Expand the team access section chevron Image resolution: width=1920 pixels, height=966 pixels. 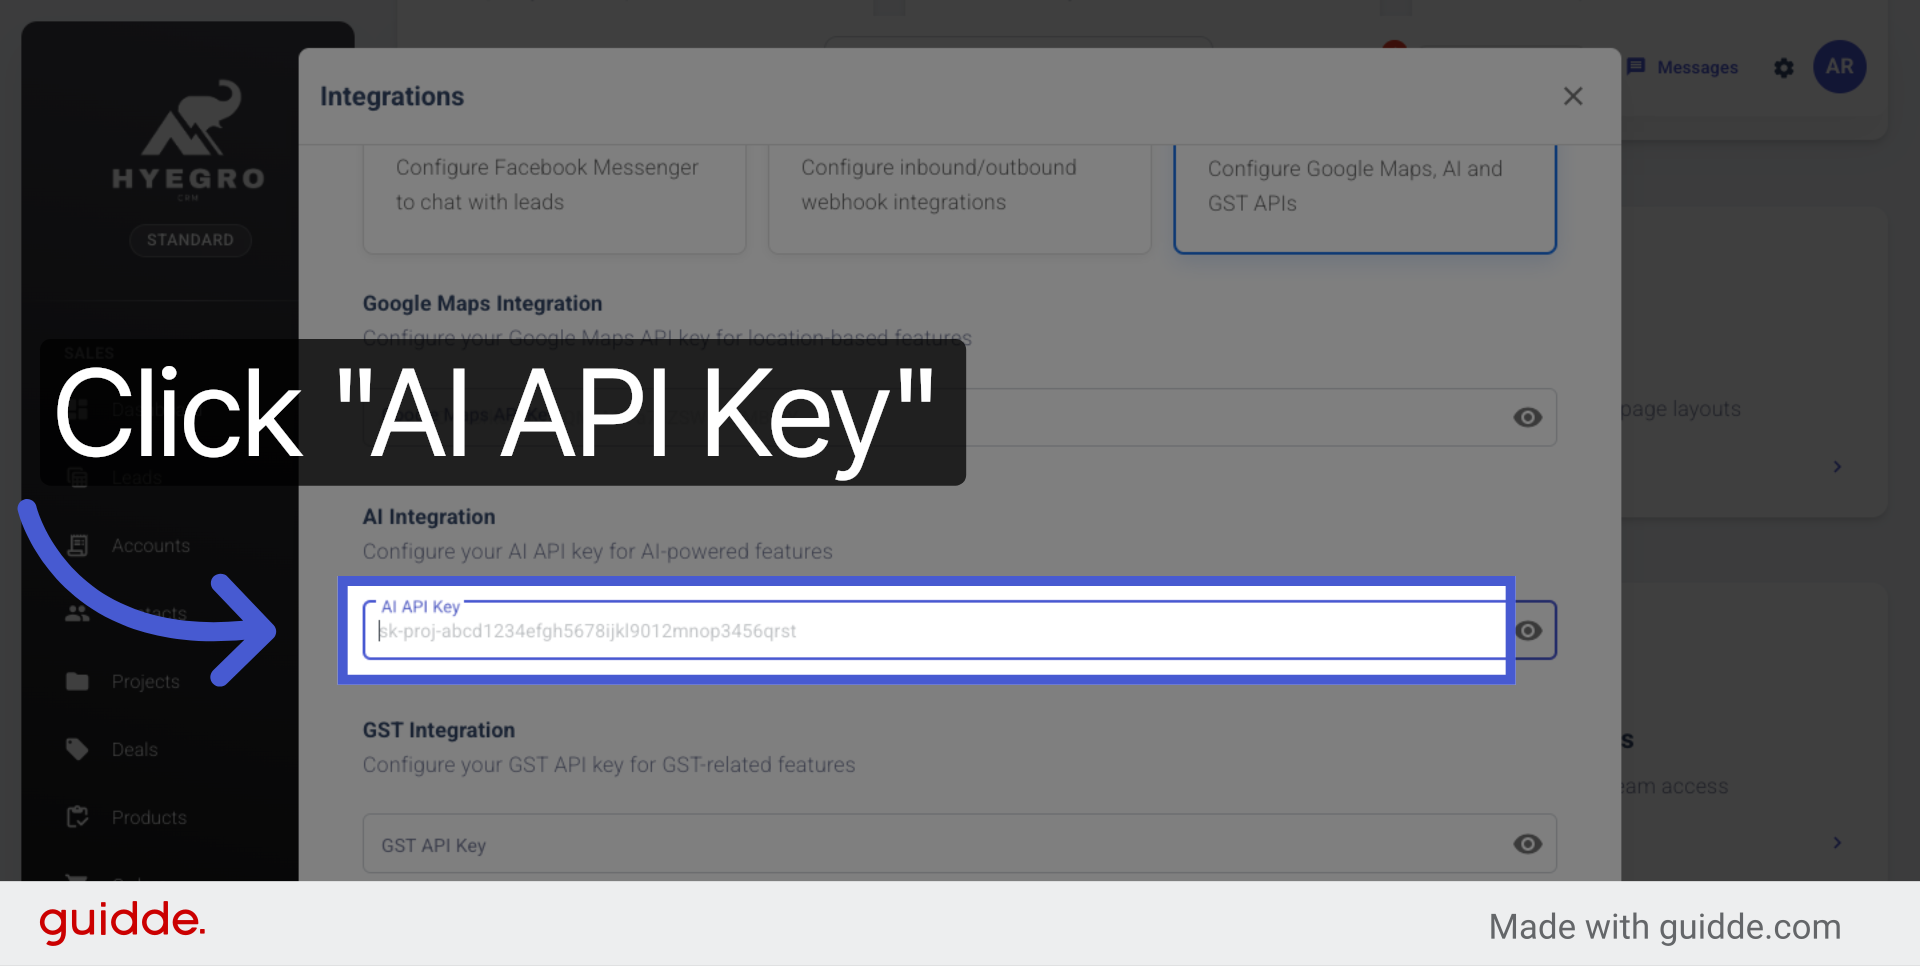tap(1837, 843)
